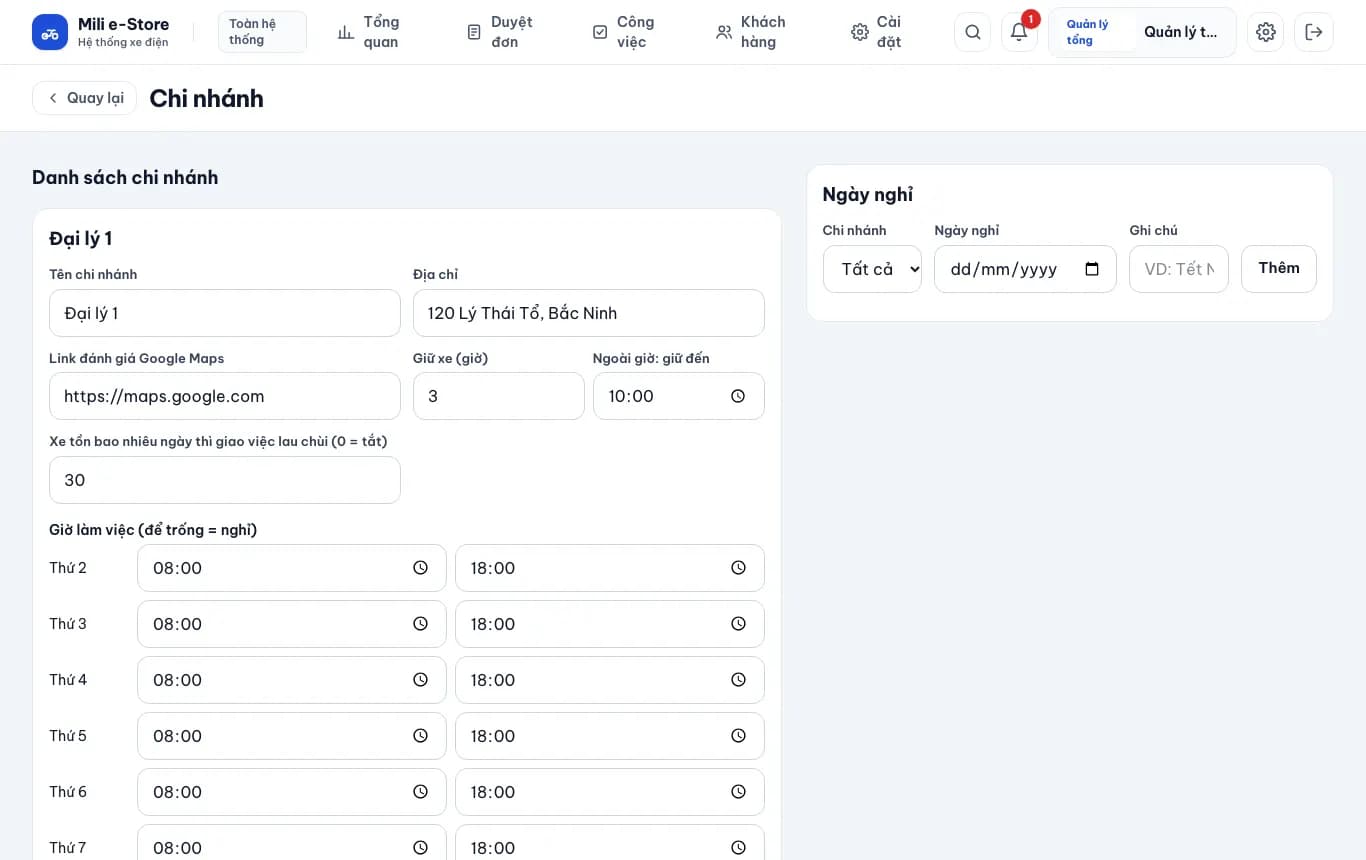Viewport: 1366px width, 860px height.
Task: Open notifications bell with badge 1
Action: (x=1019, y=32)
